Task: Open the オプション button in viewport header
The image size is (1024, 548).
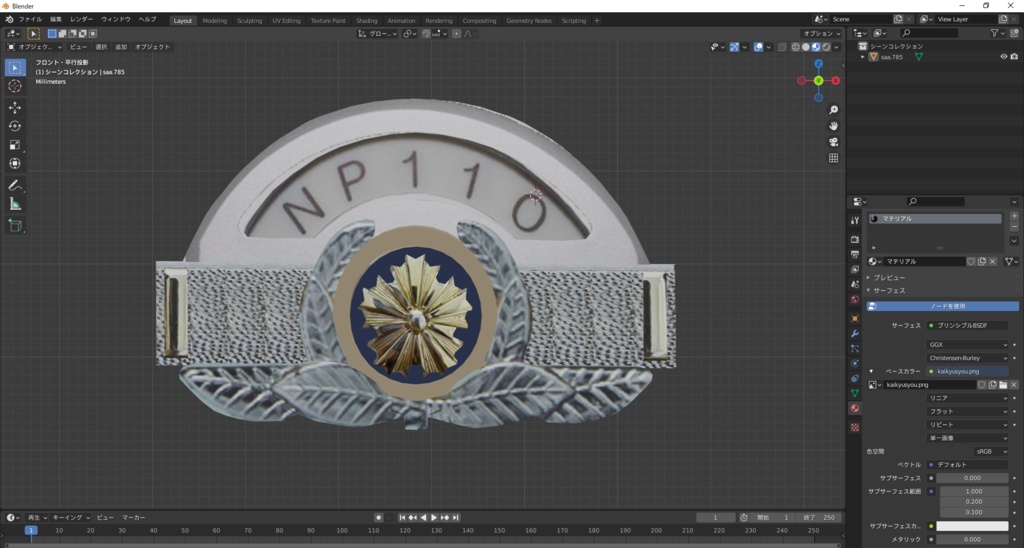Action: click(822, 33)
